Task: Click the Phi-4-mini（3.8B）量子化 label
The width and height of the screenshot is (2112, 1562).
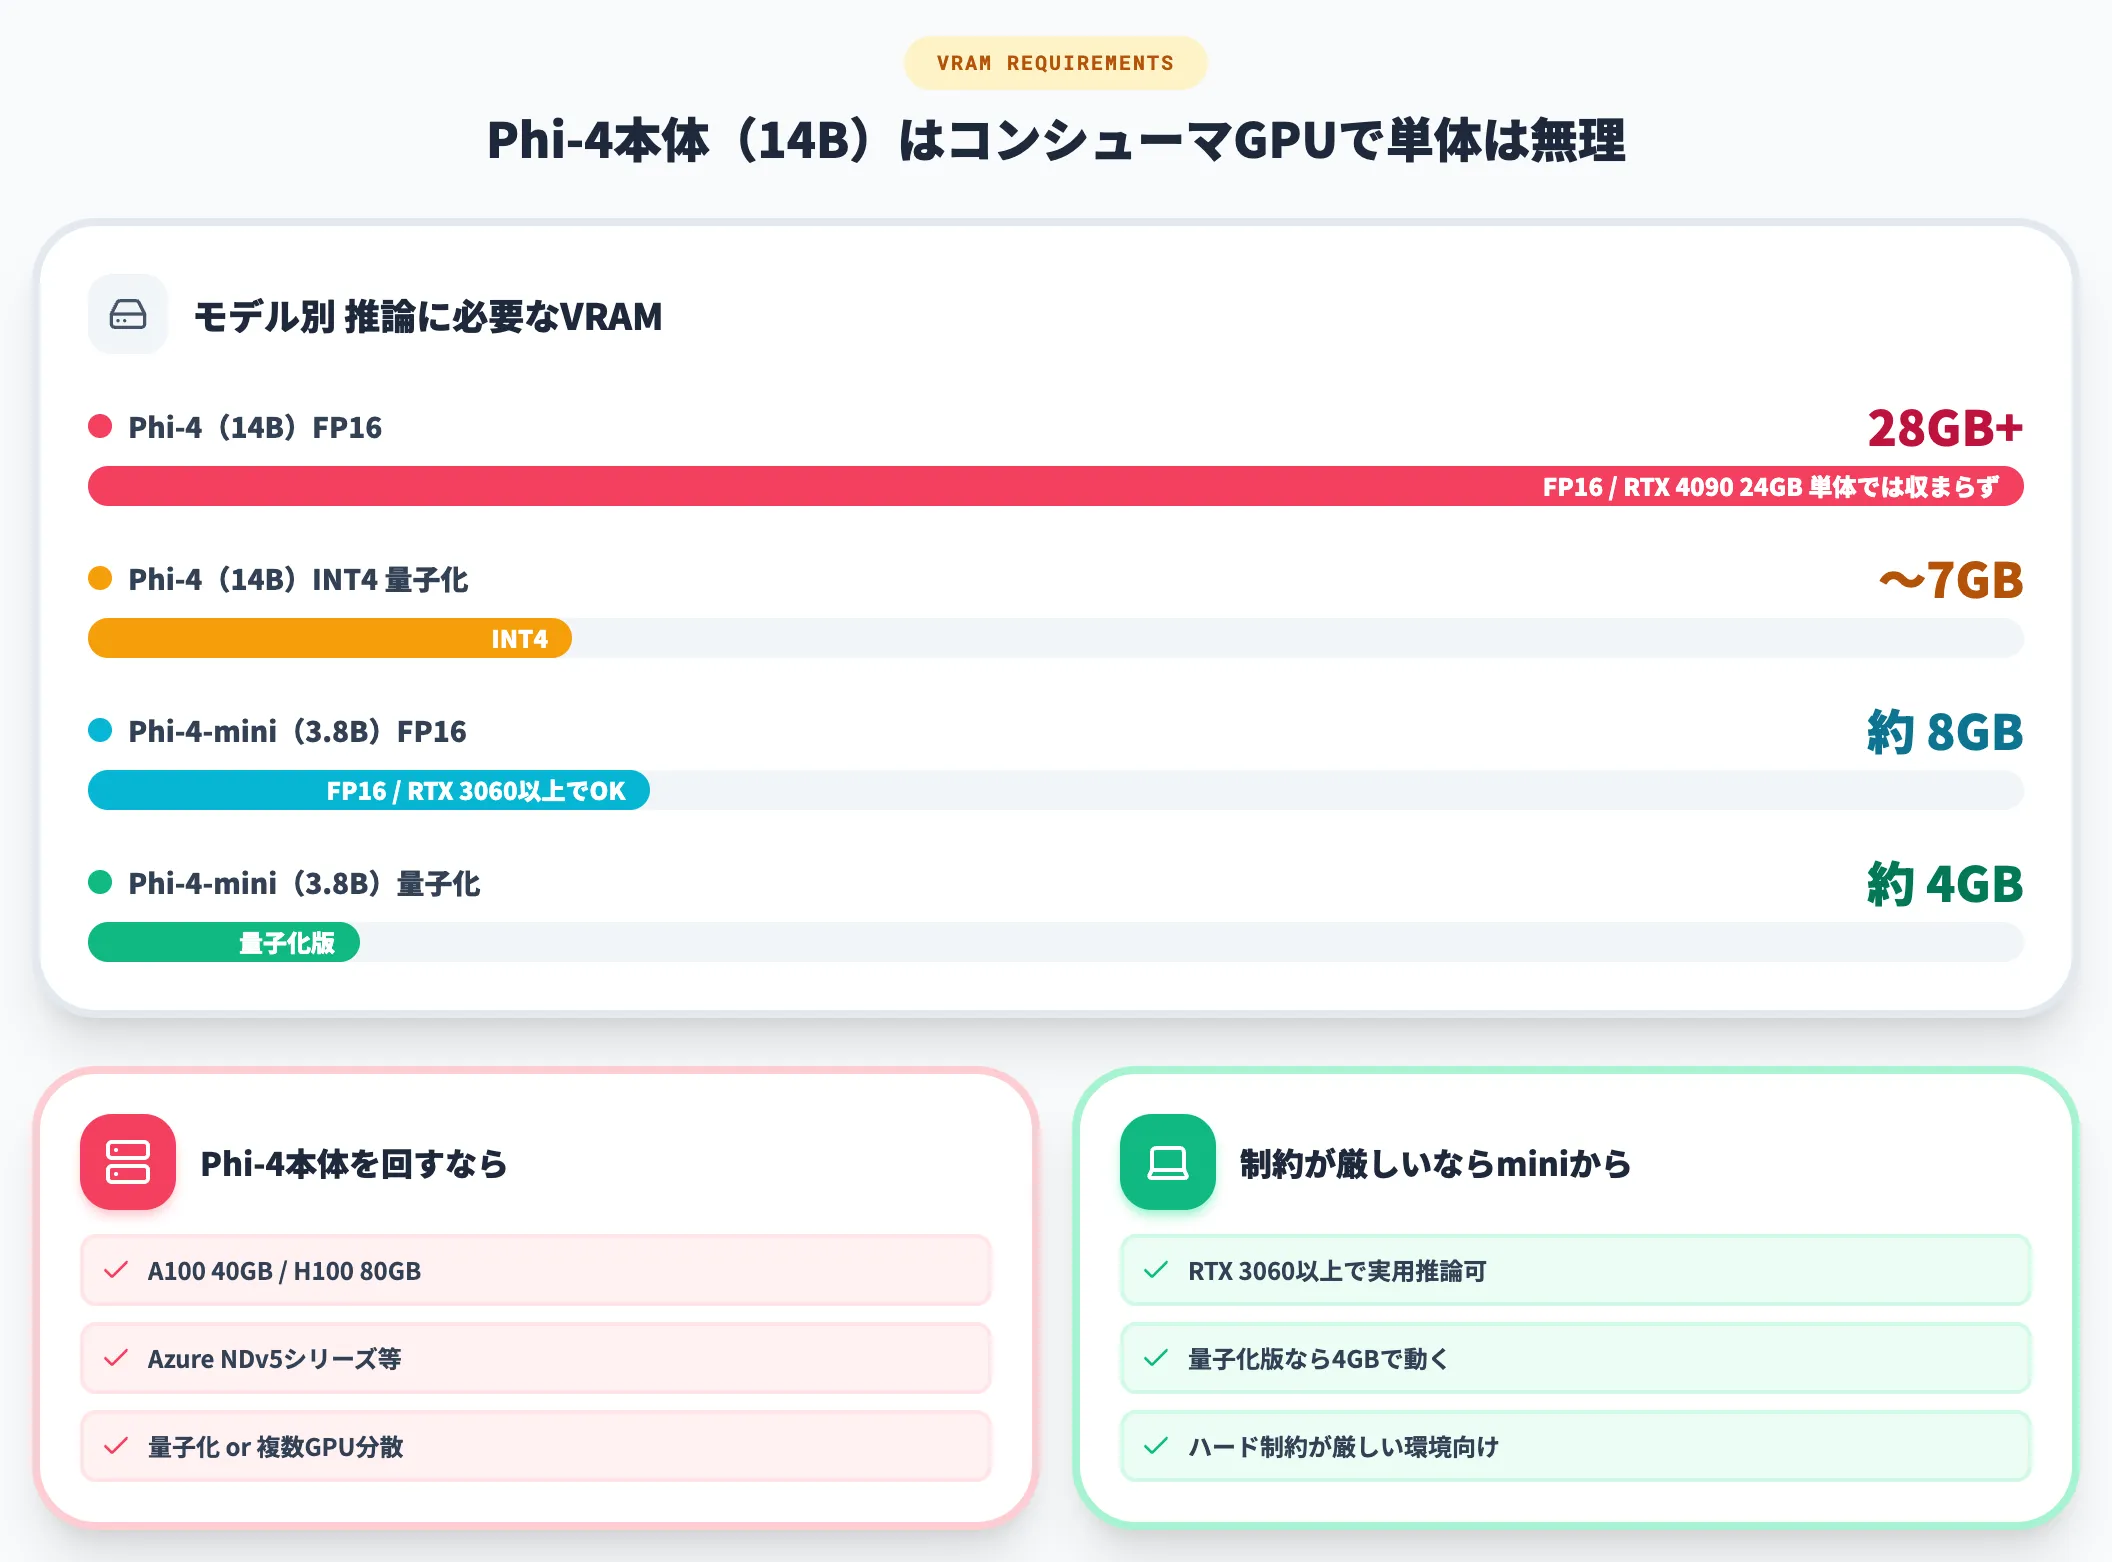Action: 304,883
